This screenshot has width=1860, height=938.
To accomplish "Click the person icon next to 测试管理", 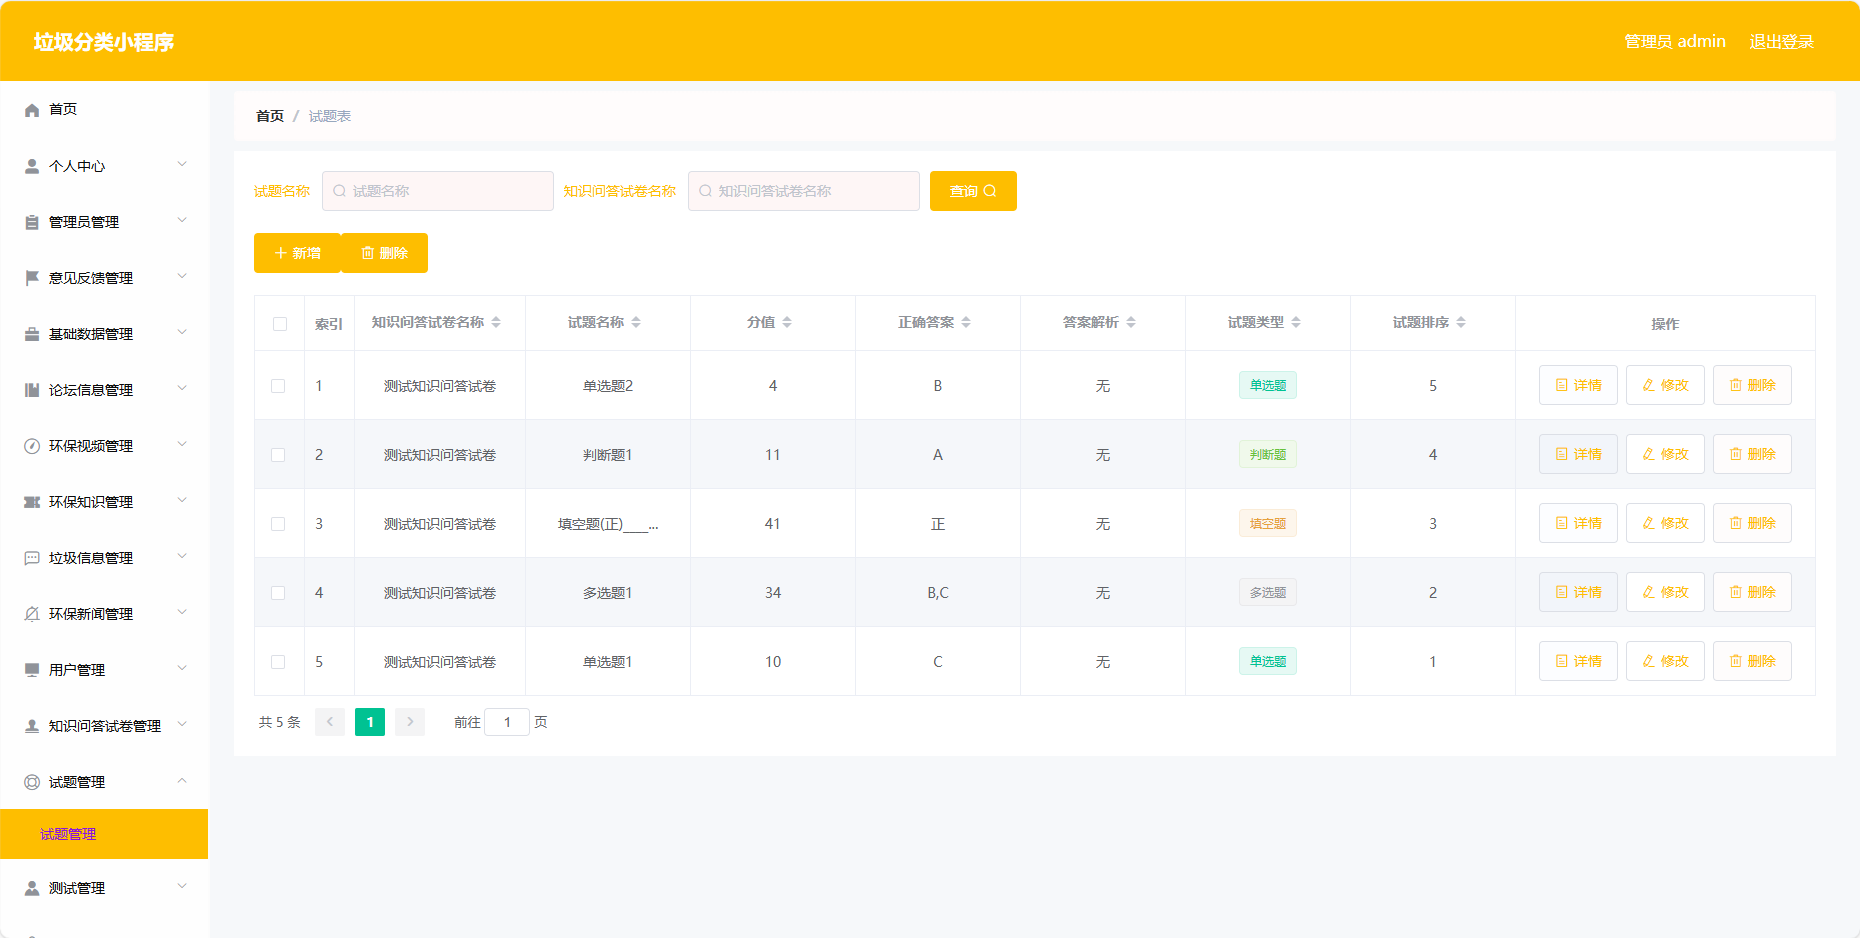I will click(x=32, y=888).
